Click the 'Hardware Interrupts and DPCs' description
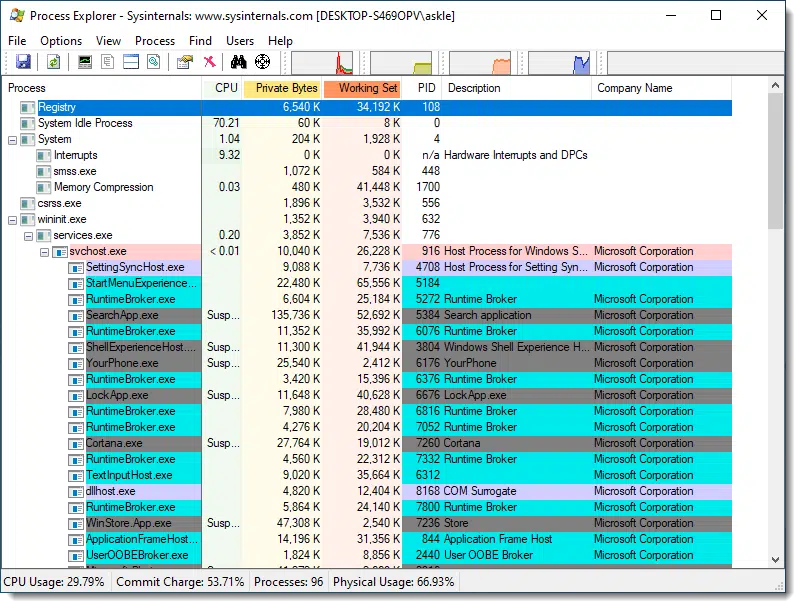The image size is (801, 608). [516, 155]
